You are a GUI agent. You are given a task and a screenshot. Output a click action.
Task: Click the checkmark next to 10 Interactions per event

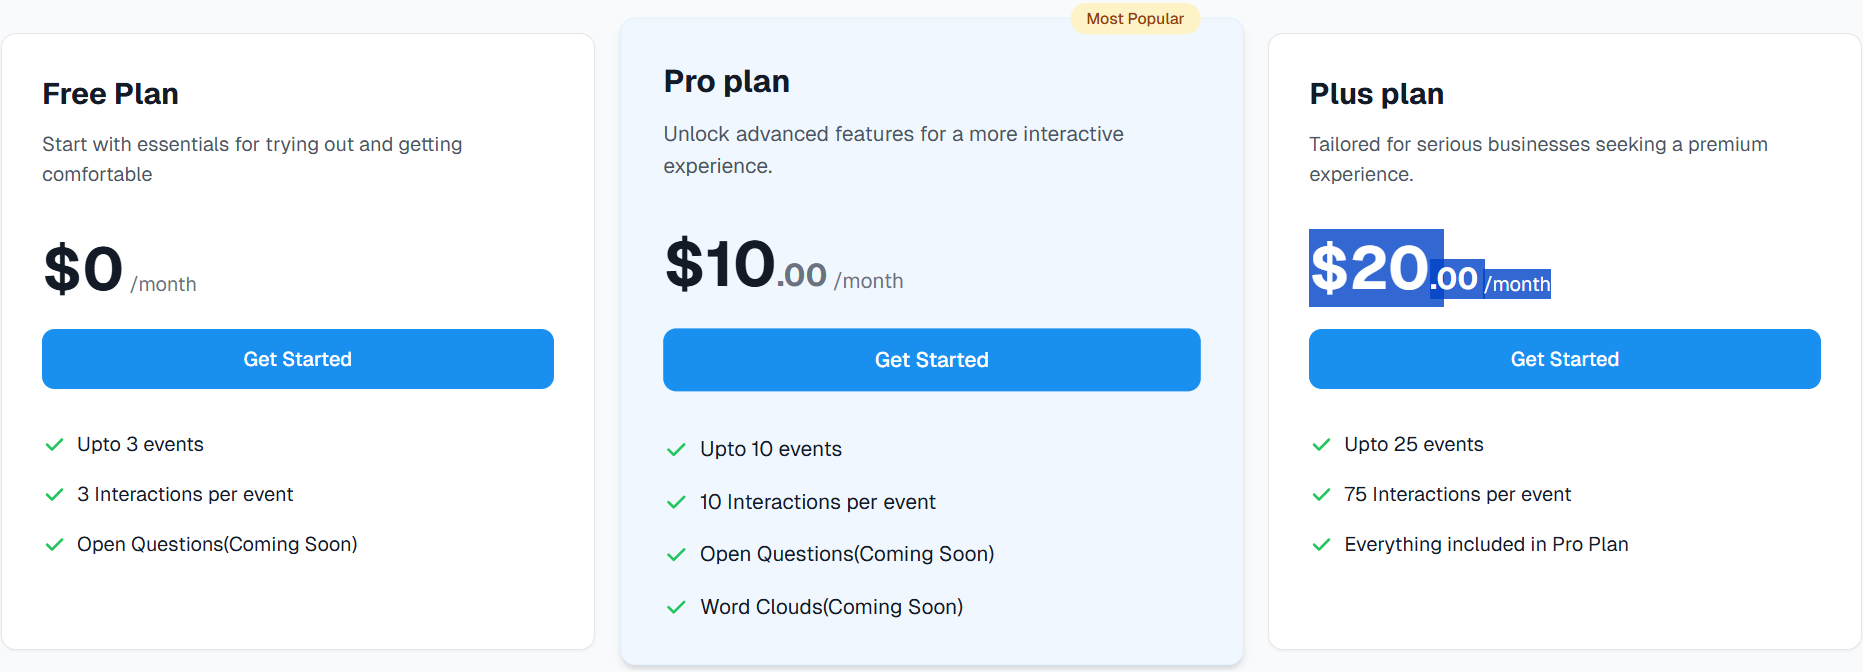(677, 502)
